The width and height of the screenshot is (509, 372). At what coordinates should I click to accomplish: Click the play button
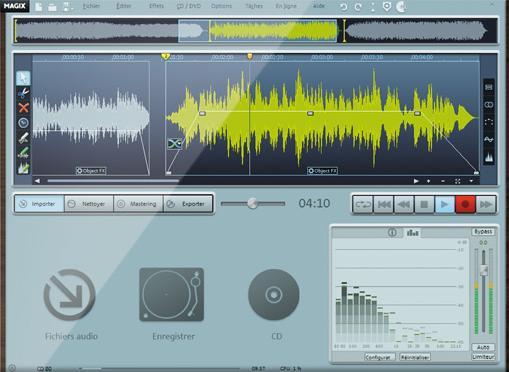pyautogui.click(x=444, y=204)
